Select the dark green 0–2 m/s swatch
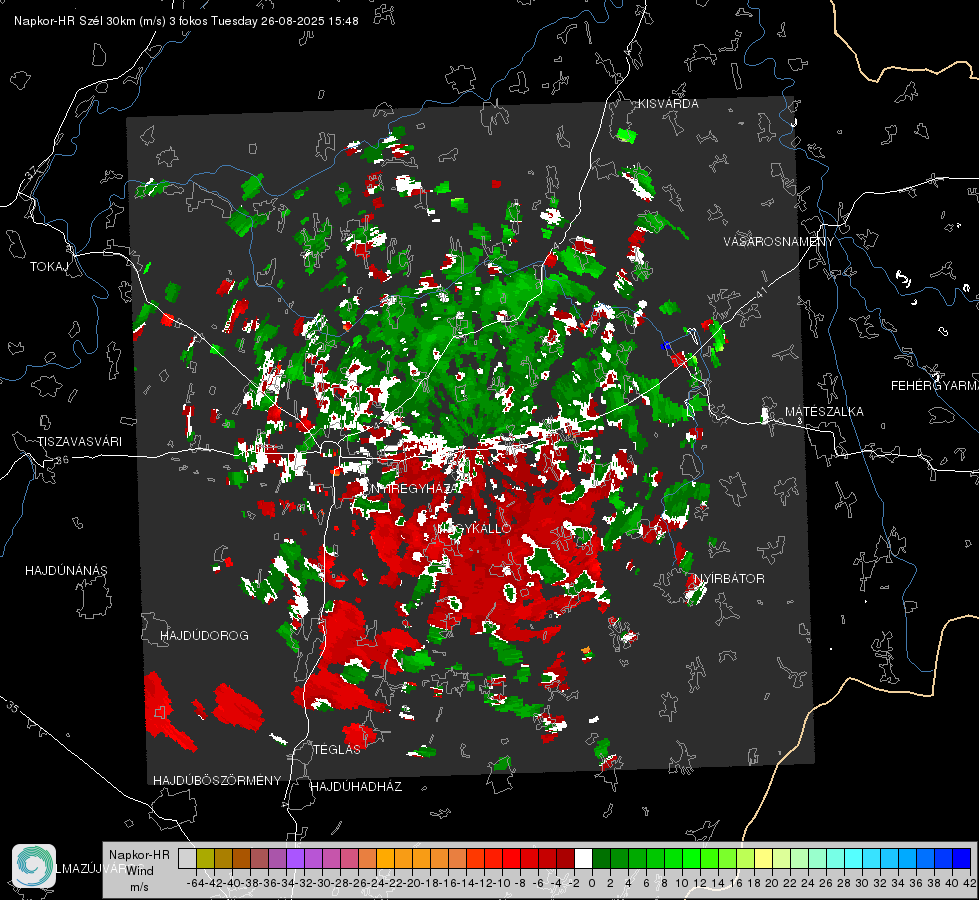Screen dimensions: 979x900 point(601,858)
